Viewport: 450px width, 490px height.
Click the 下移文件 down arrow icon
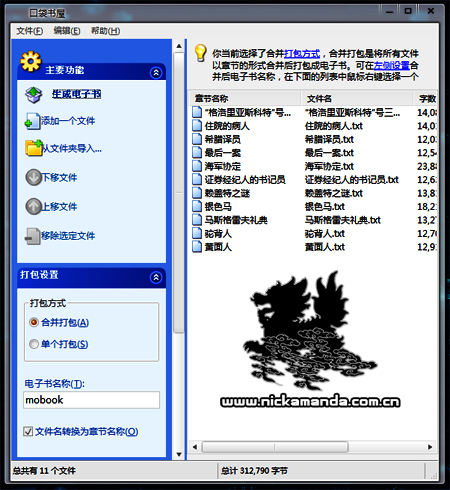click(33, 177)
